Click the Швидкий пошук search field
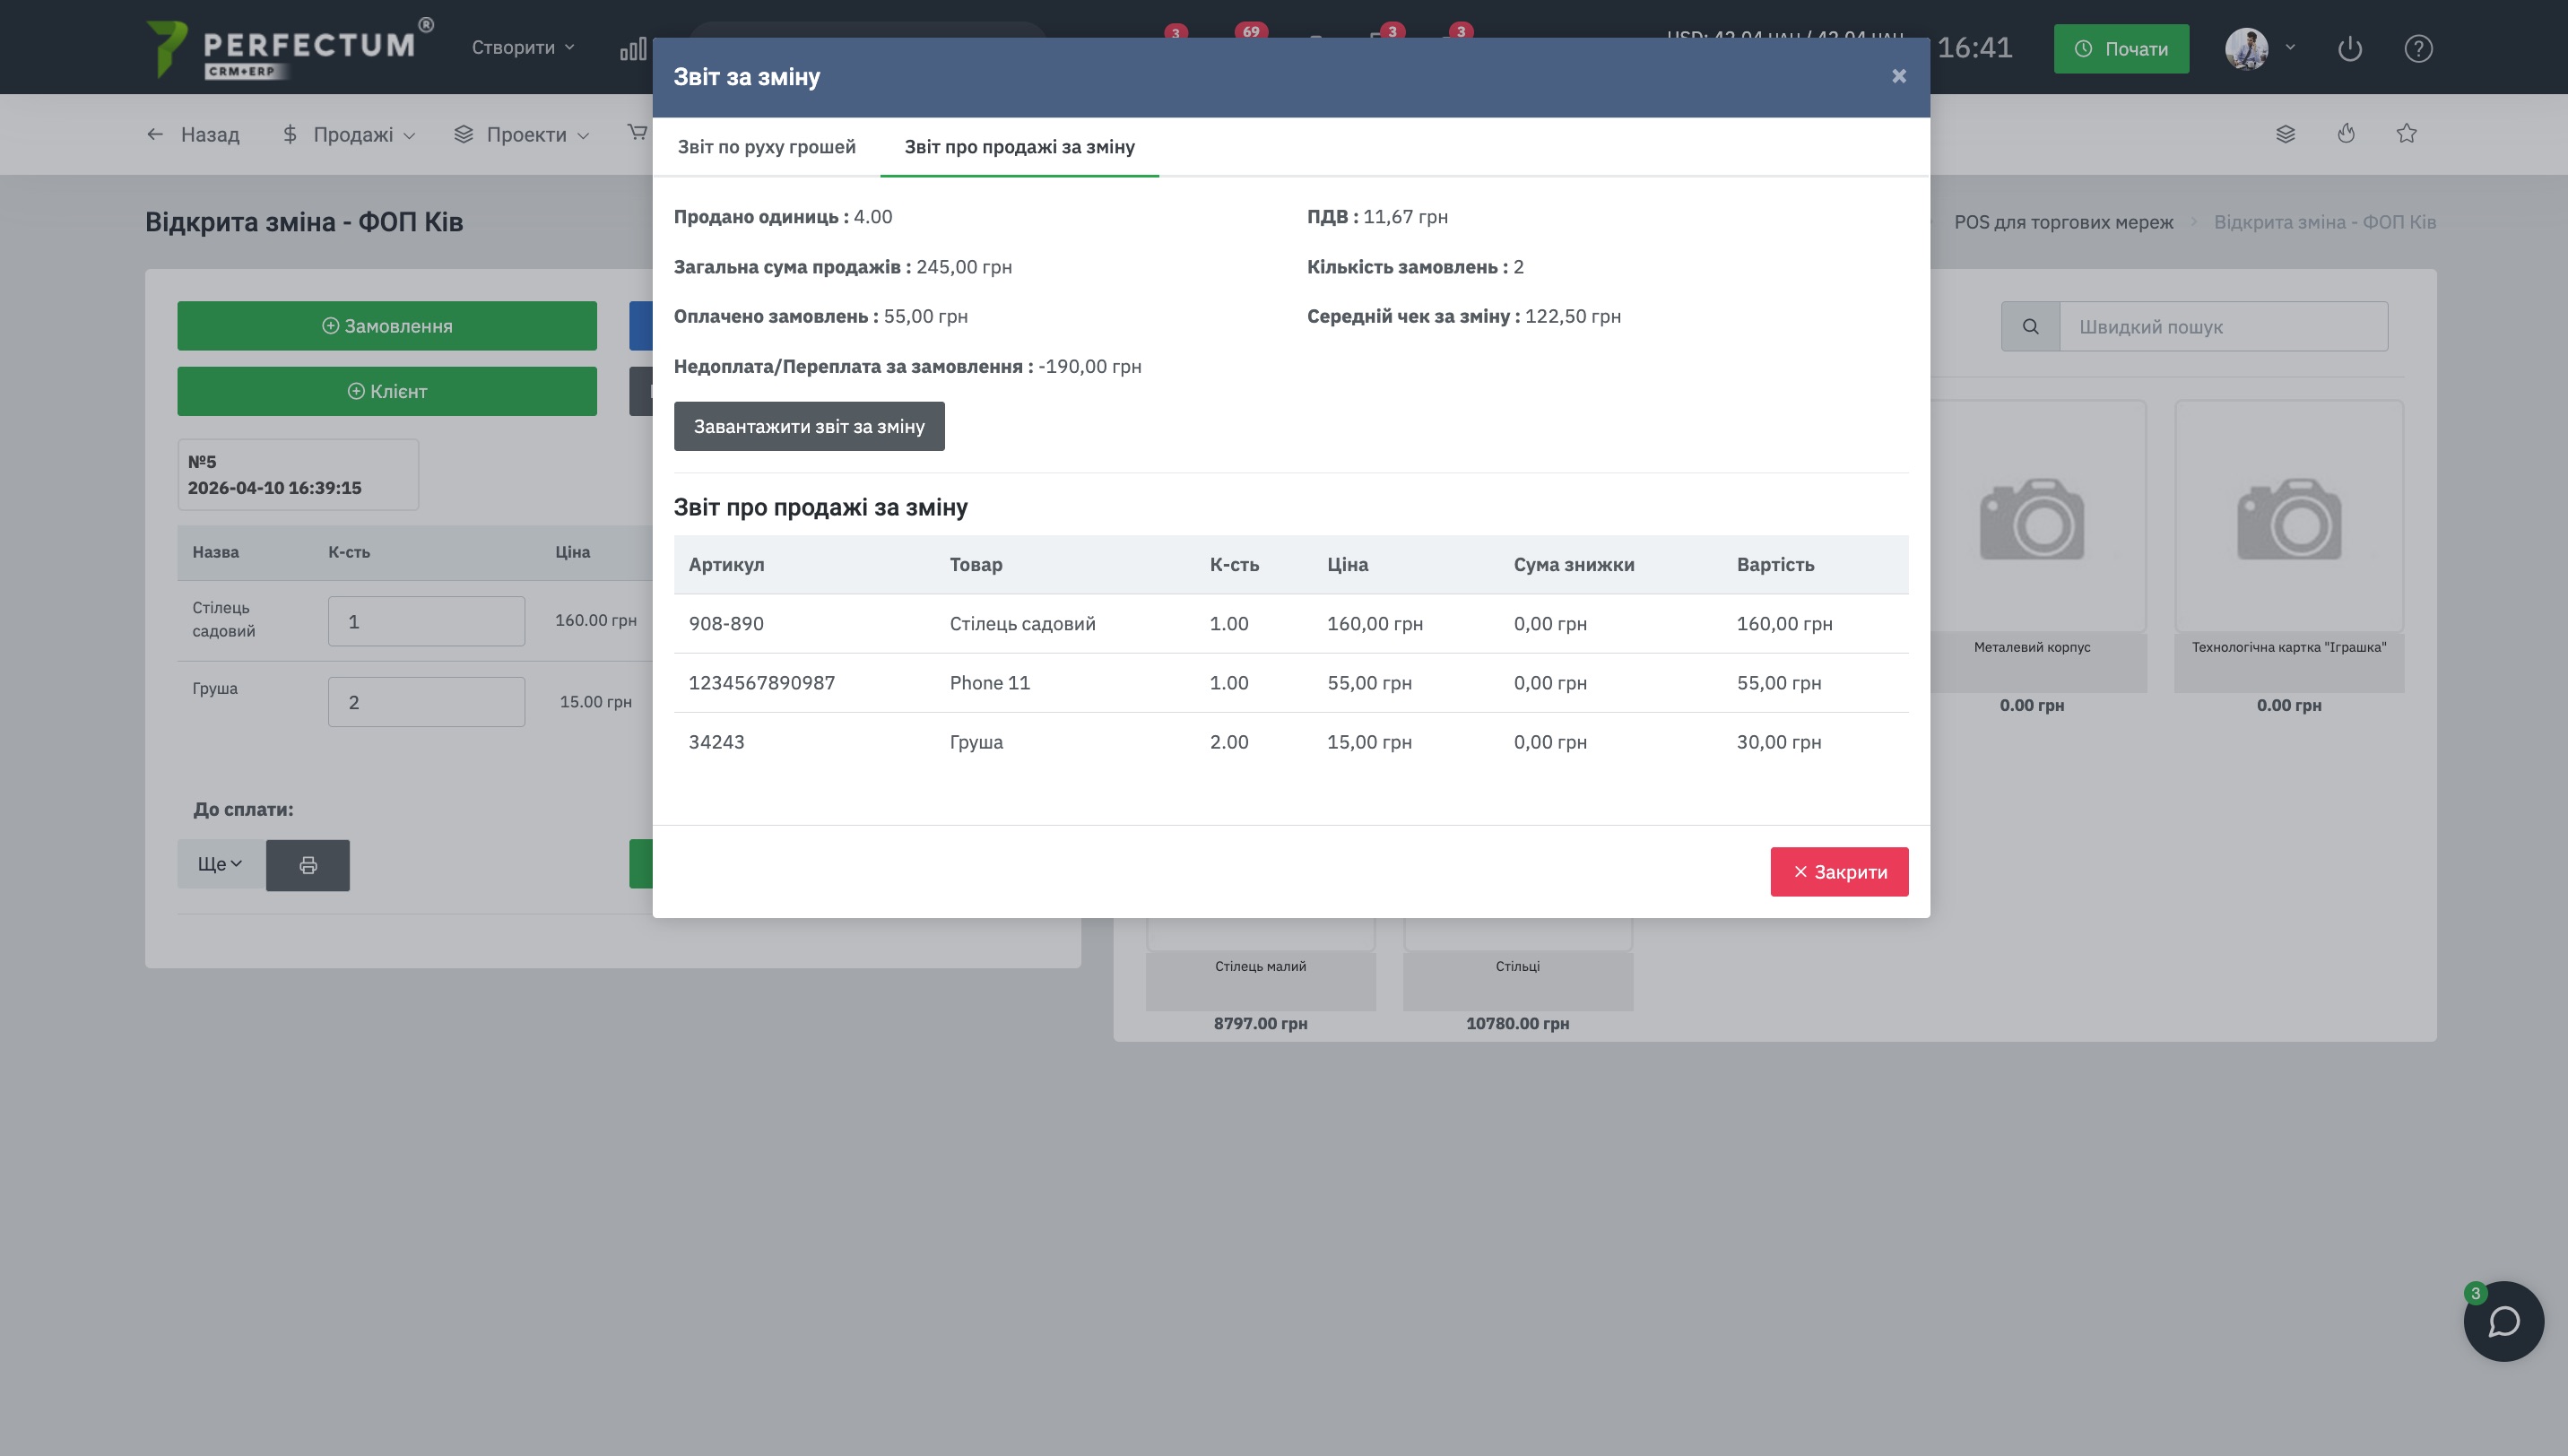The height and width of the screenshot is (1456, 2568). coord(2222,327)
